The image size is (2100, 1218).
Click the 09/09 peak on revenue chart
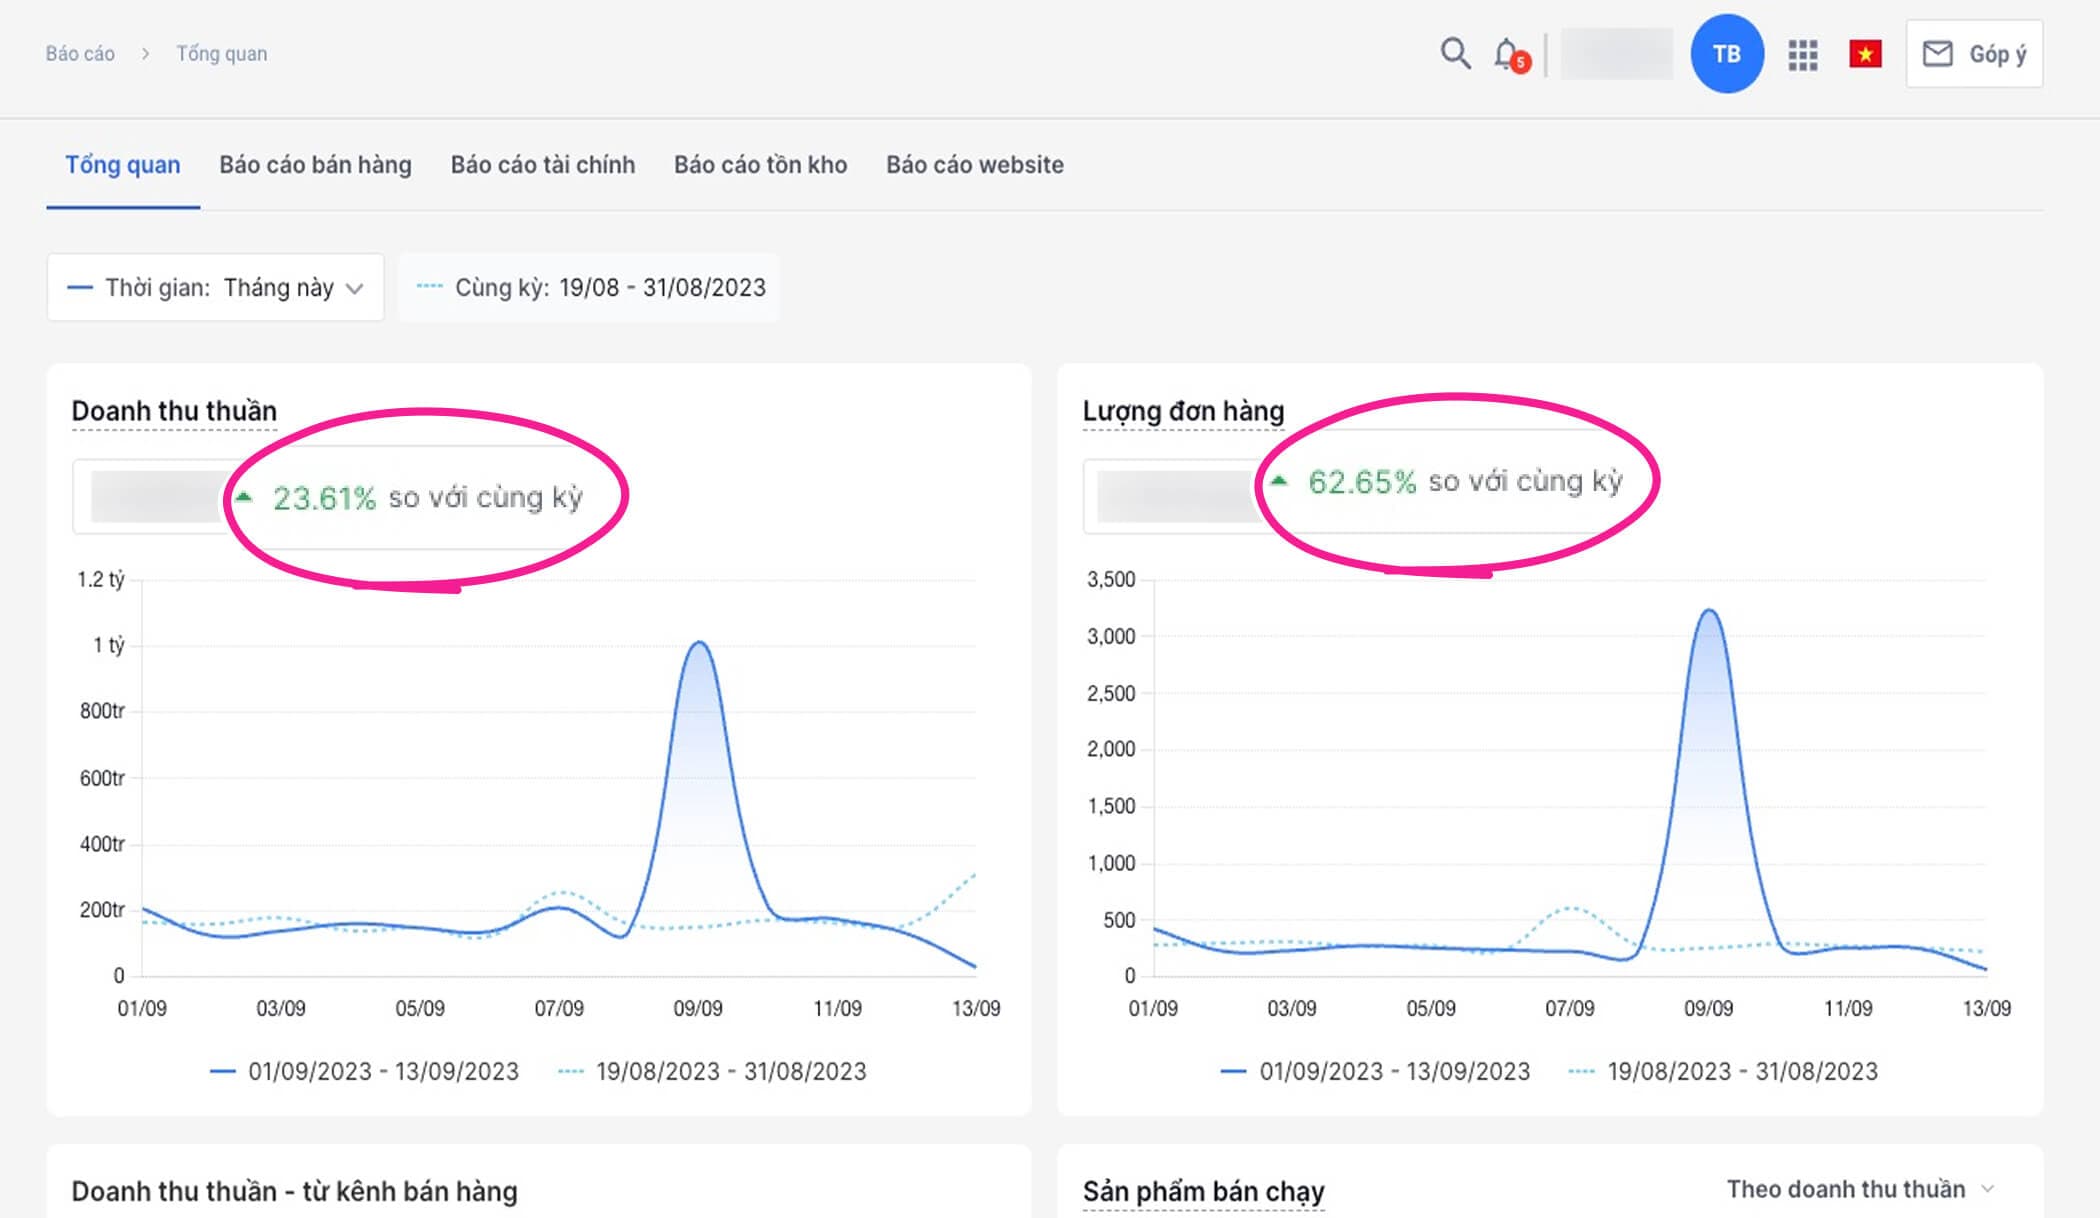698,643
